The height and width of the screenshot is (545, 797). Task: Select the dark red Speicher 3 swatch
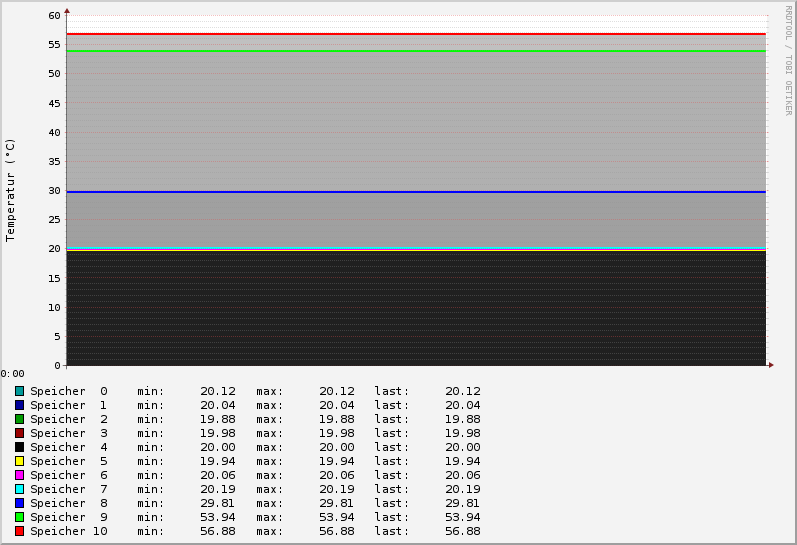coord(19,433)
